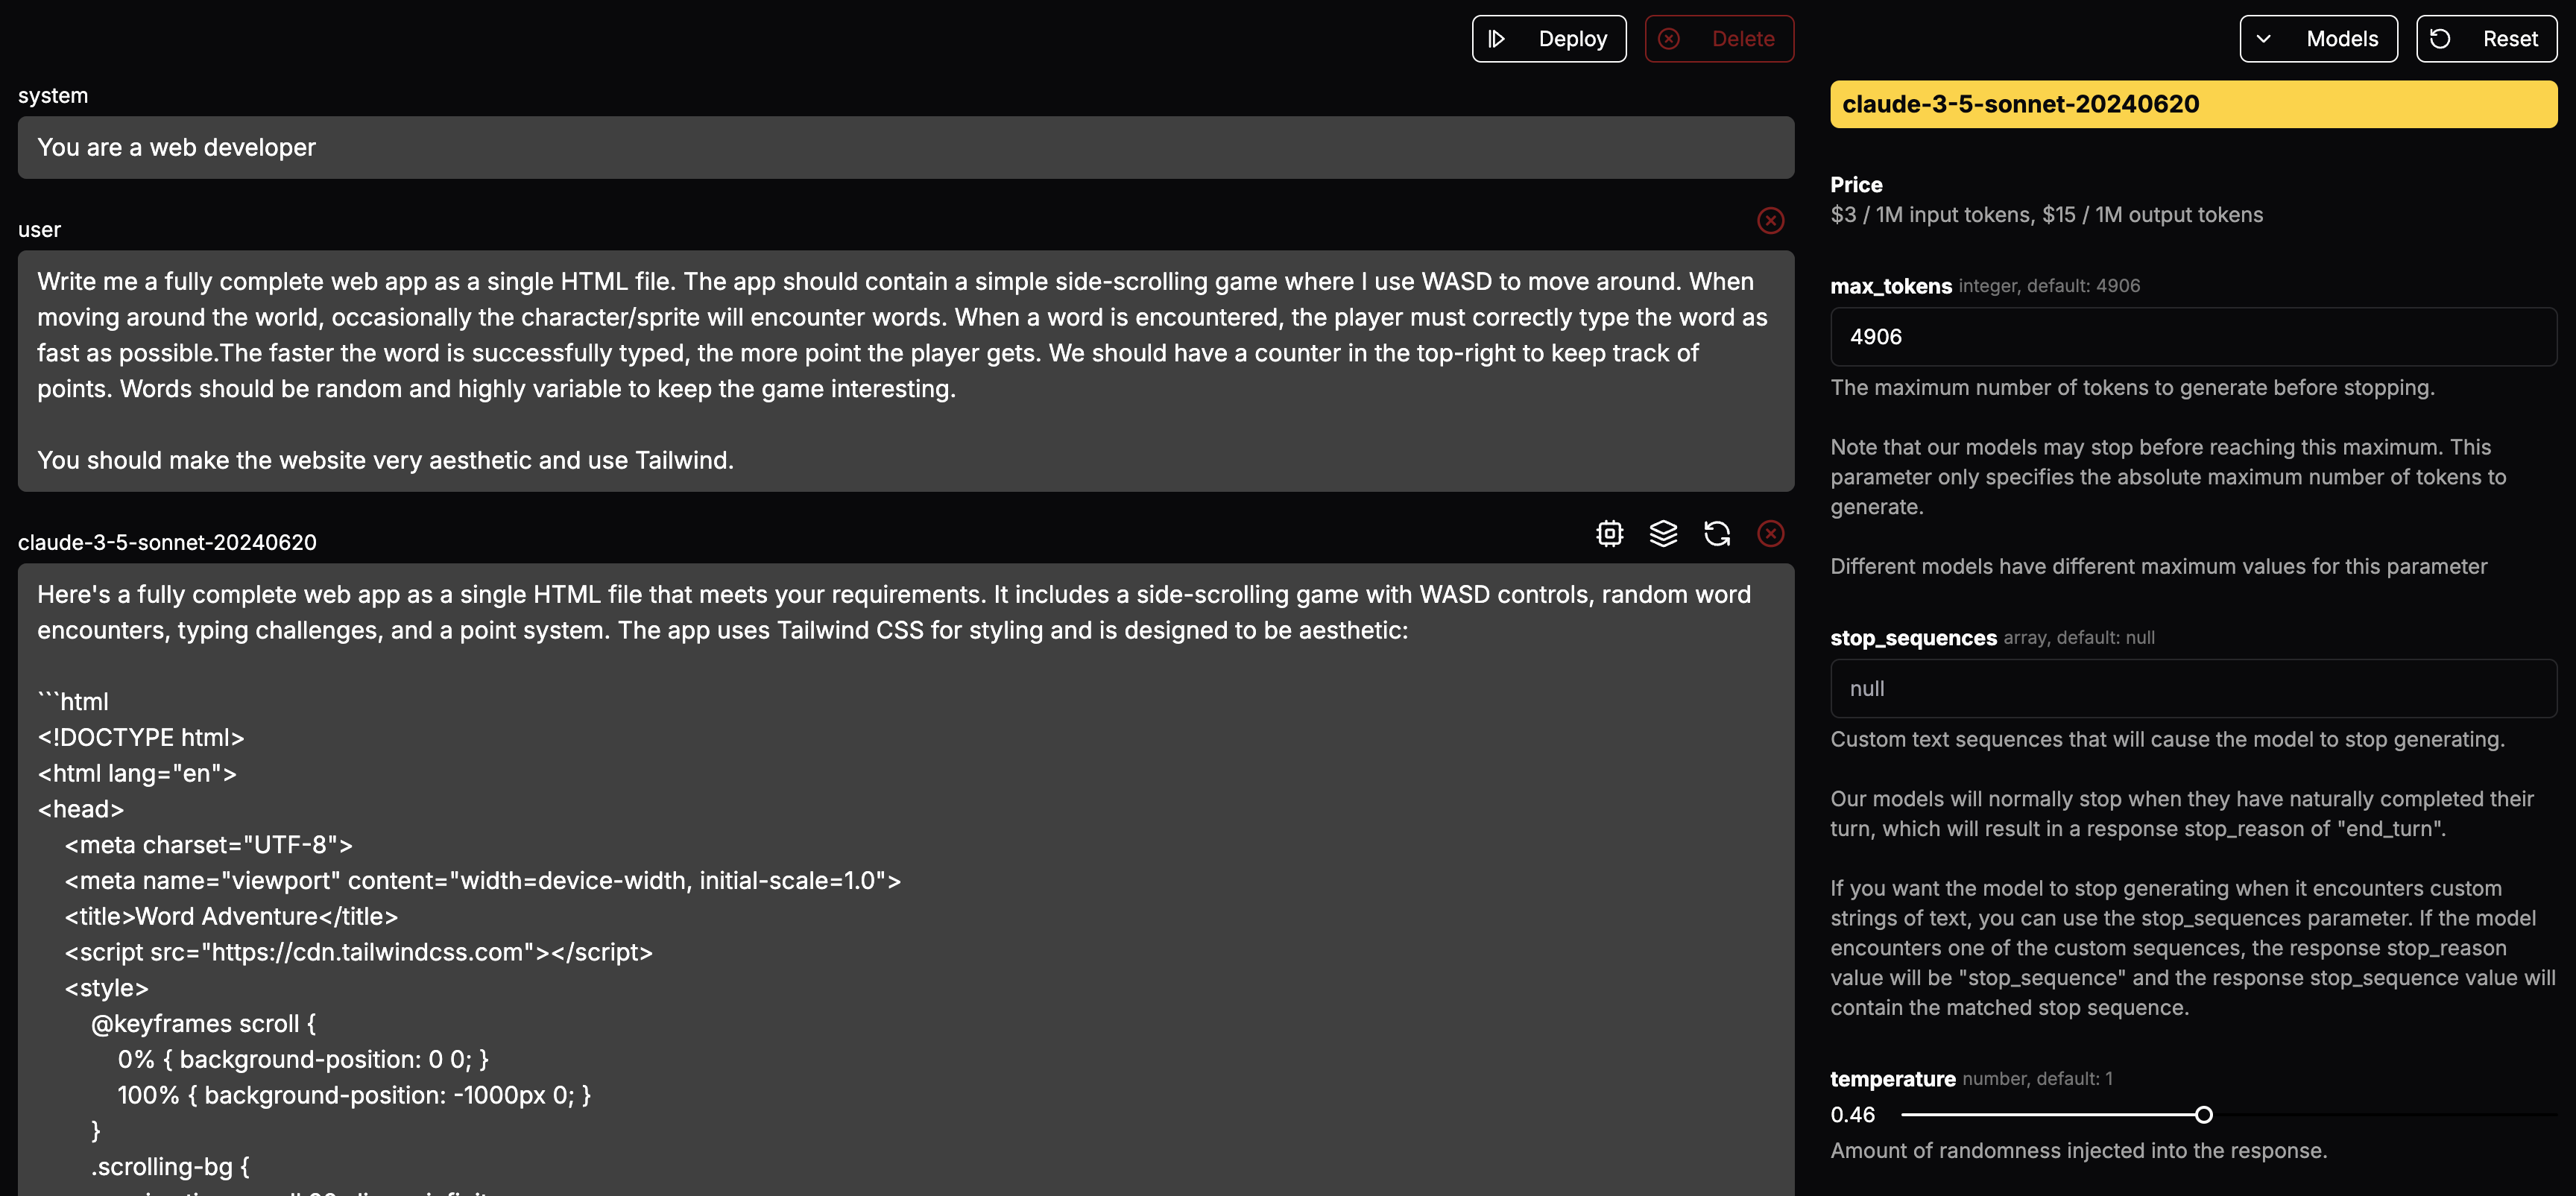Click the 'claude-3-5-sonnet-20240620' label above response
Screen dimensions: 2576x1196
[x=167, y=543]
